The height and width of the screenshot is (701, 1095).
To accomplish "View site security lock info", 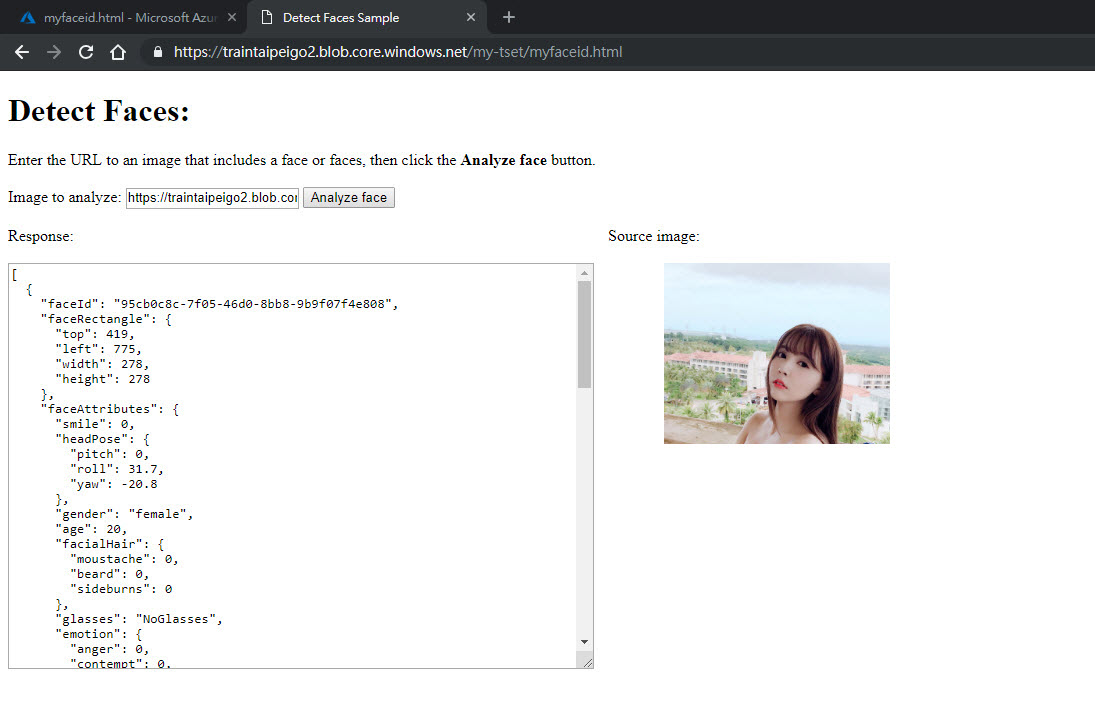I will coord(158,52).
